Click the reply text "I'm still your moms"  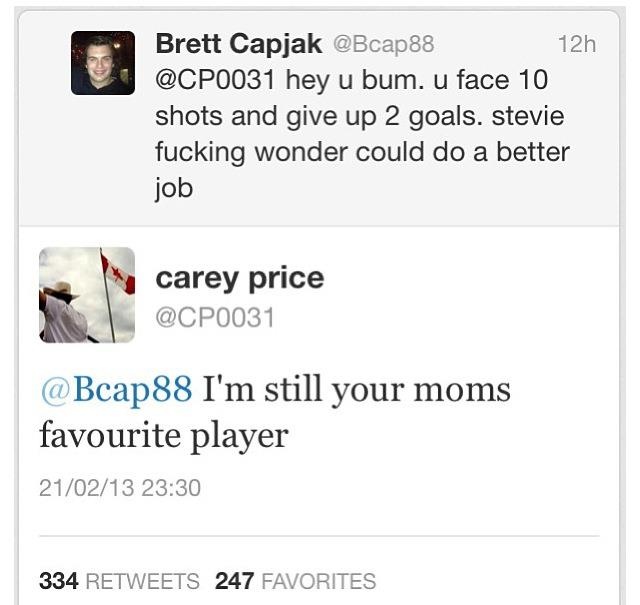pyautogui.click(x=357, y=388)
